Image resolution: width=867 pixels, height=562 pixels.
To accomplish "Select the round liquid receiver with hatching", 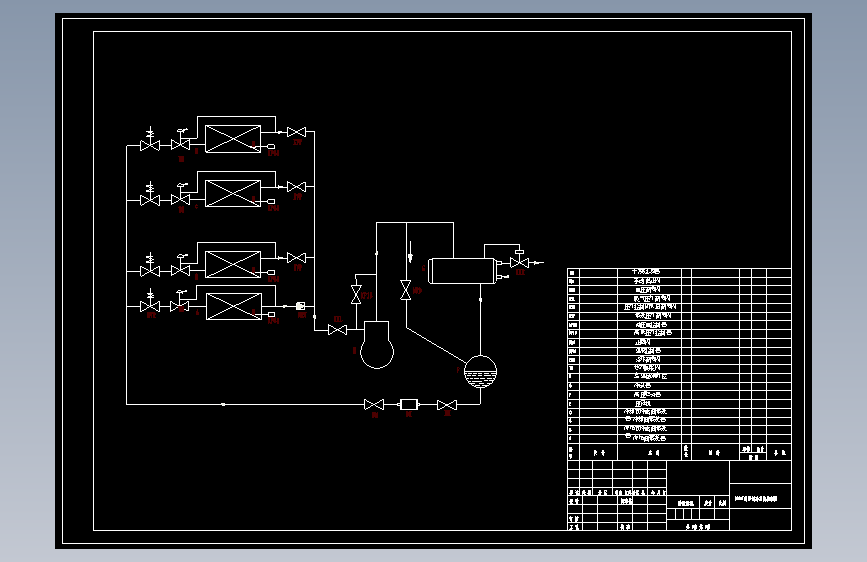I will click(480, 372).
